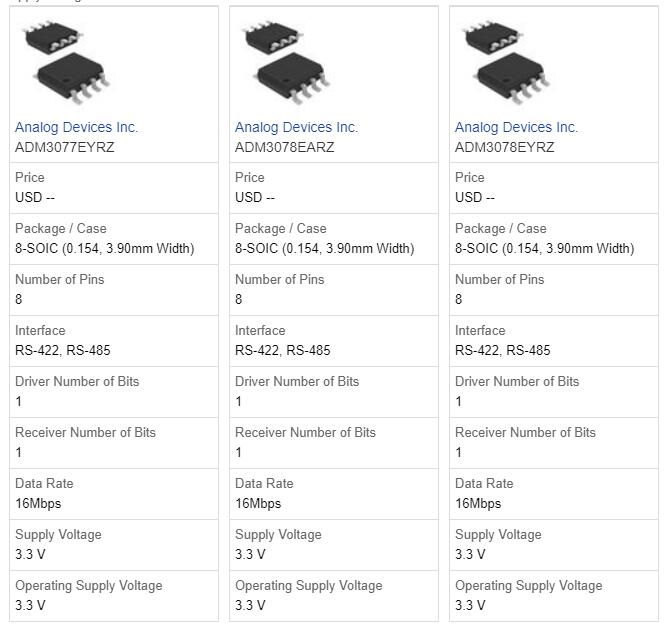Open Analog Devices Inc. link above ADM3078EYRZ
664x627 pixels.
click(x=516, y=127)
